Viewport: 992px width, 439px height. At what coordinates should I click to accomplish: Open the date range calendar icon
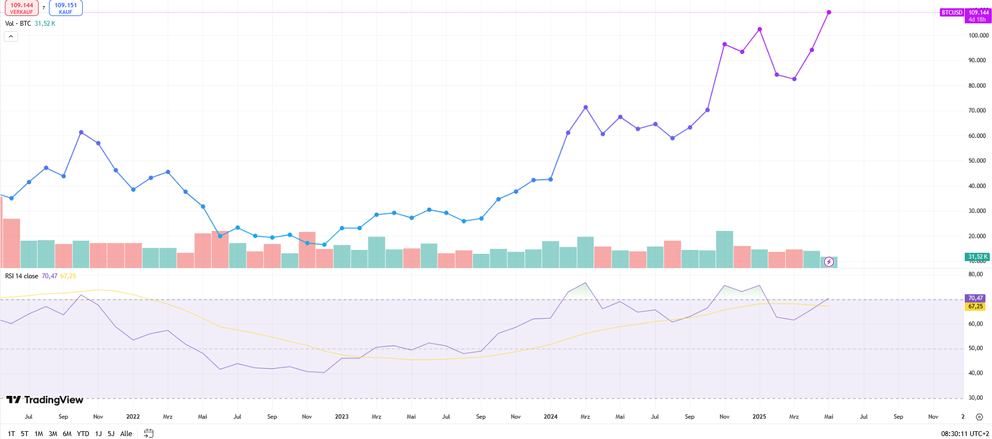149,433
